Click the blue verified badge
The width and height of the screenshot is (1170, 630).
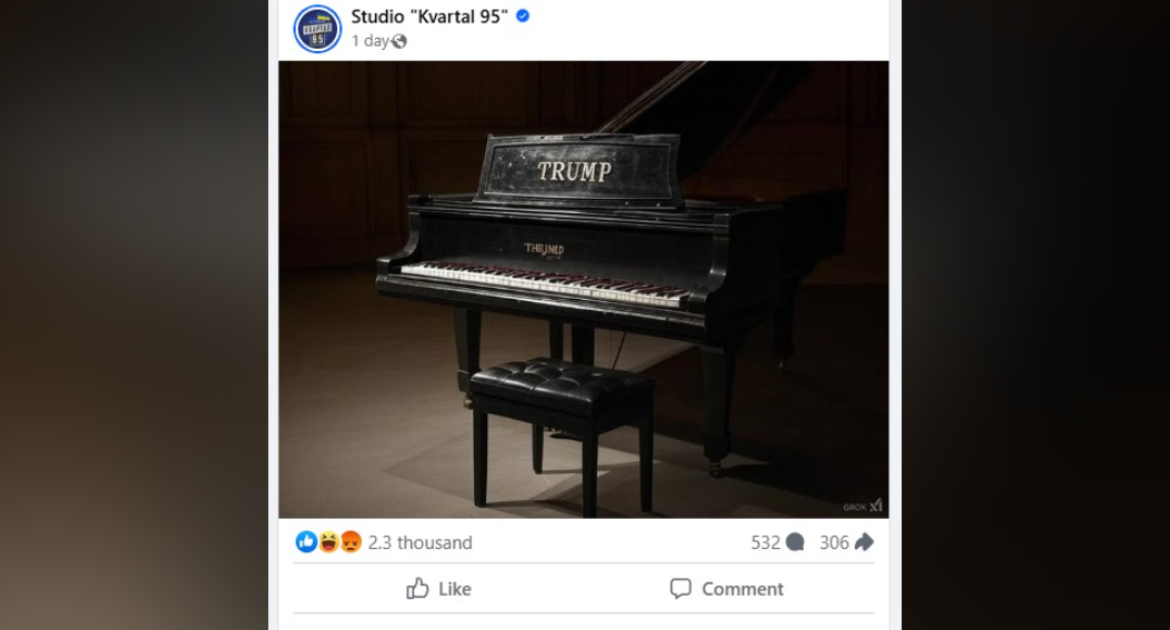pyautogui.click(x=523, y=16)
